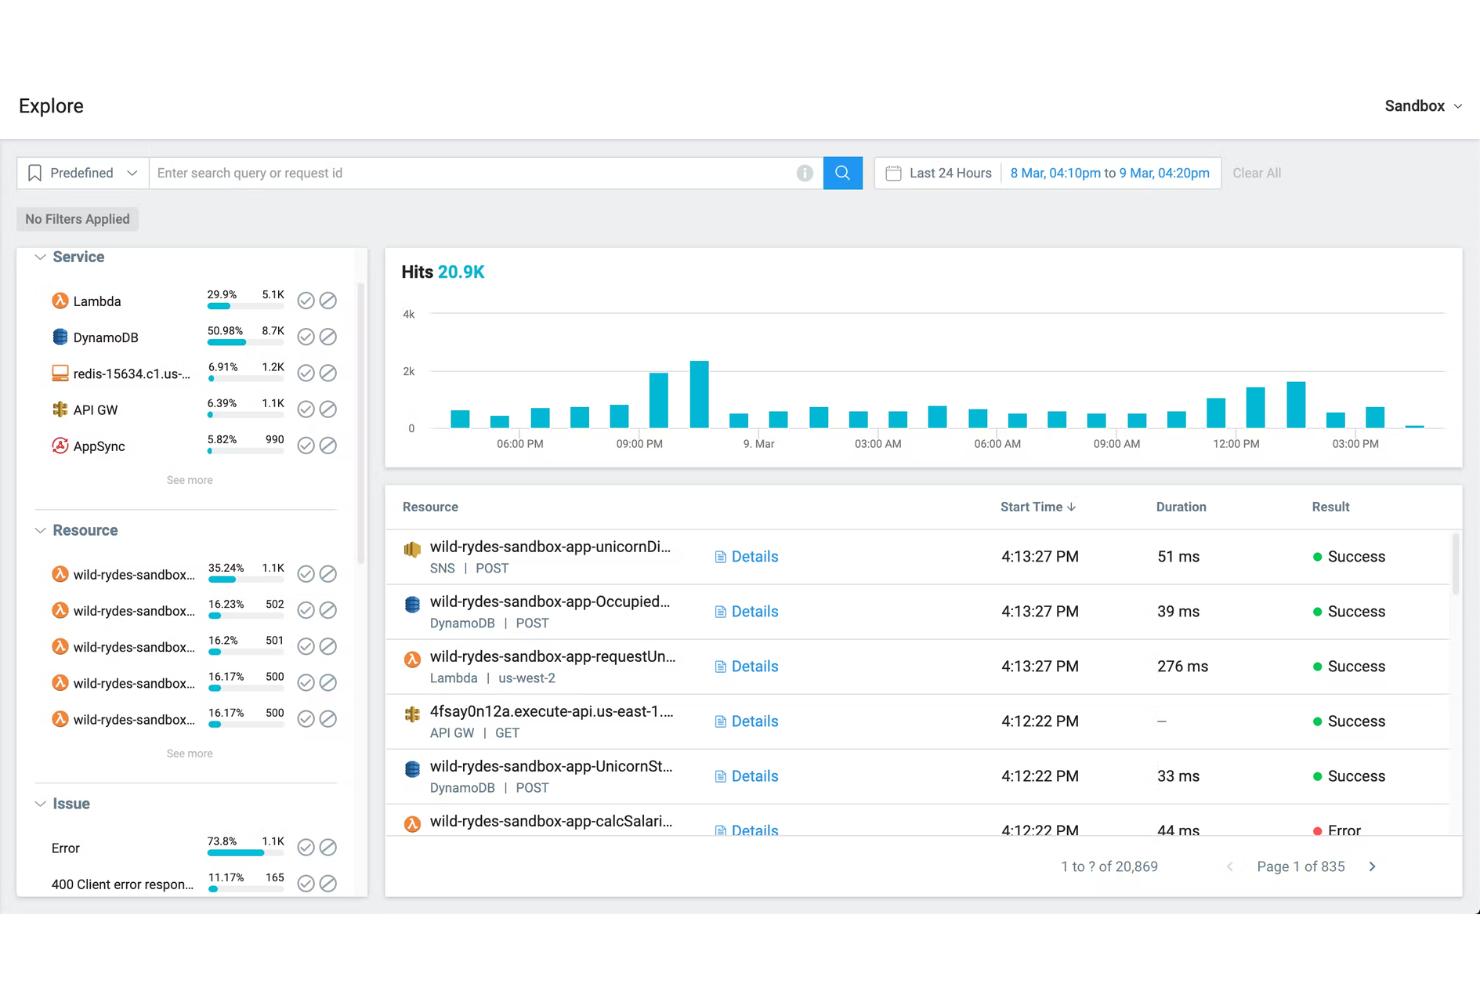
Task: Click the info icon in the search bar
Action: 805,172
